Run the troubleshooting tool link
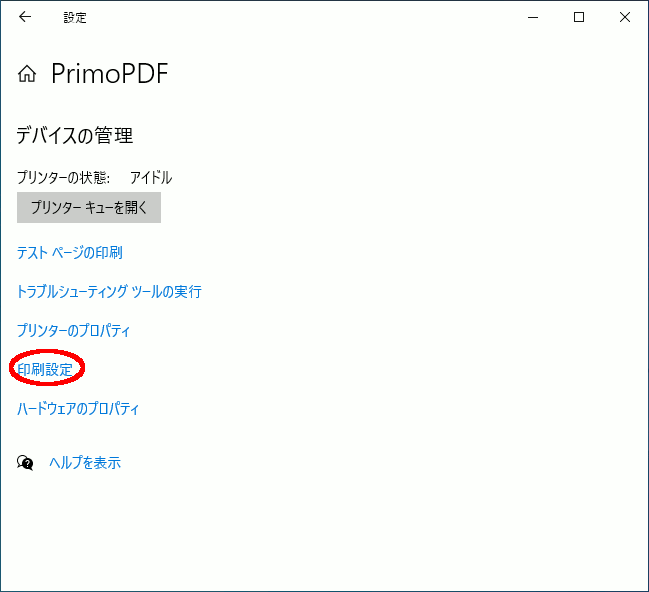The height and width of the screenshot is (592, 649). click(x=109, y=291)
